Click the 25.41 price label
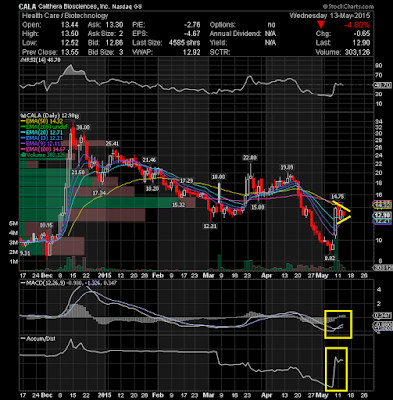The width and height of the screenshot is (393, 400). pos(112,143)
